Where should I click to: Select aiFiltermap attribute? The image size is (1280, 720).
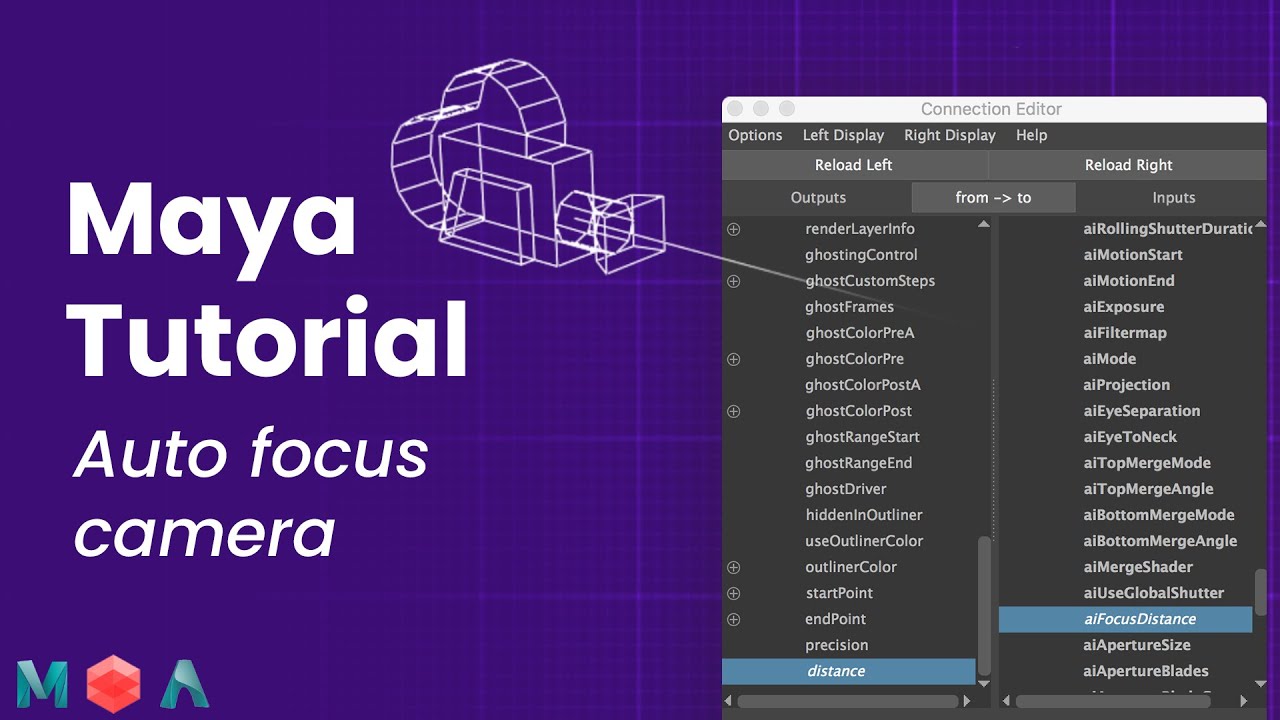(1125, 333)
